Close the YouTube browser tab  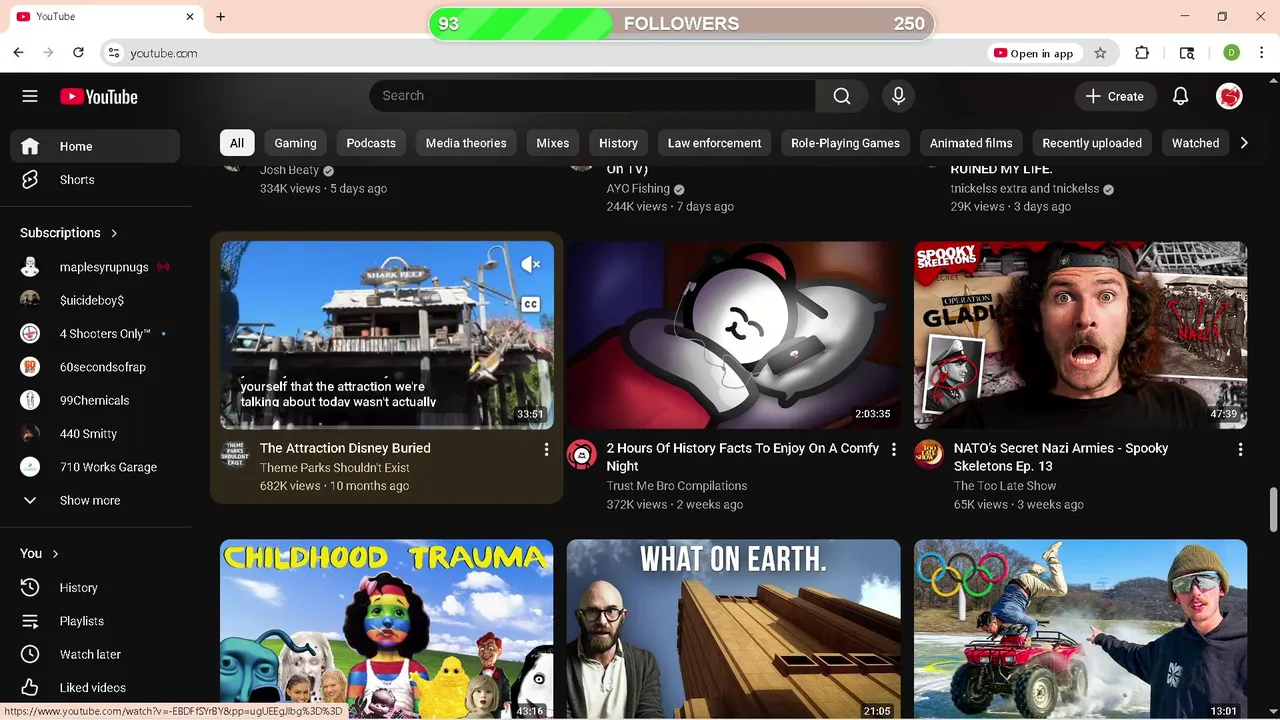pos(190,16)
